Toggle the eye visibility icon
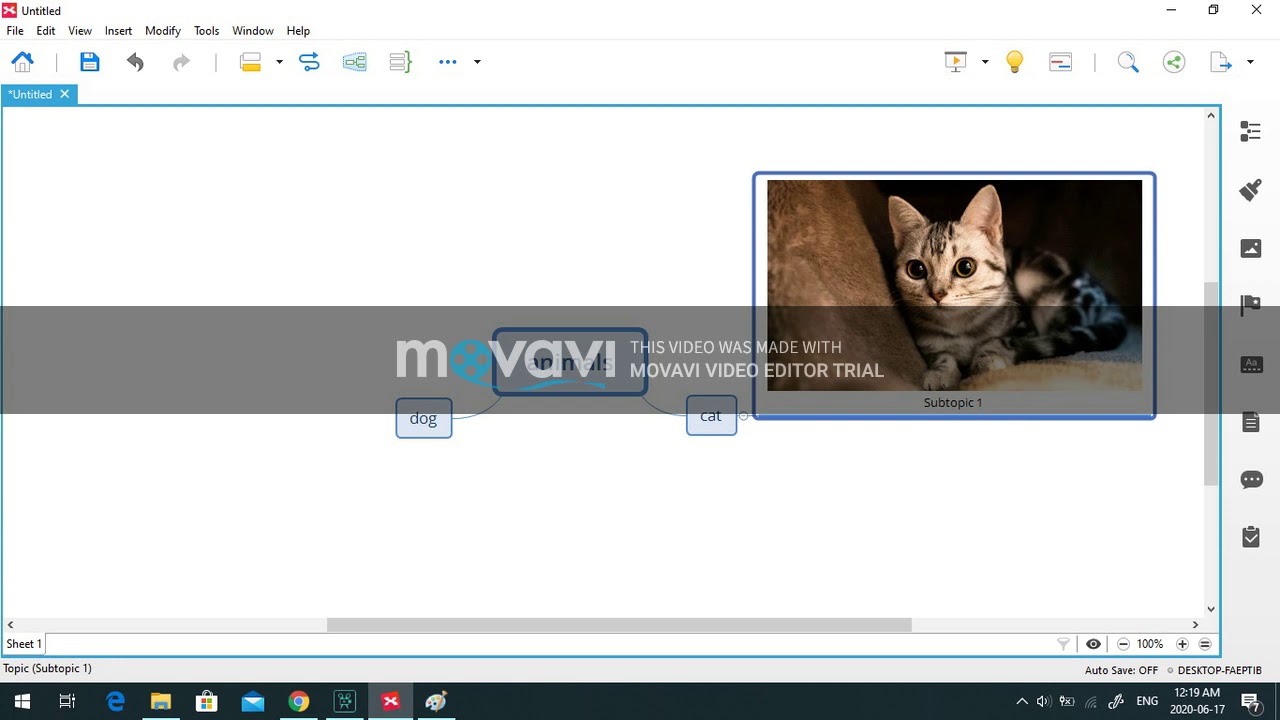1280x720 pixels. (1093, 644)
